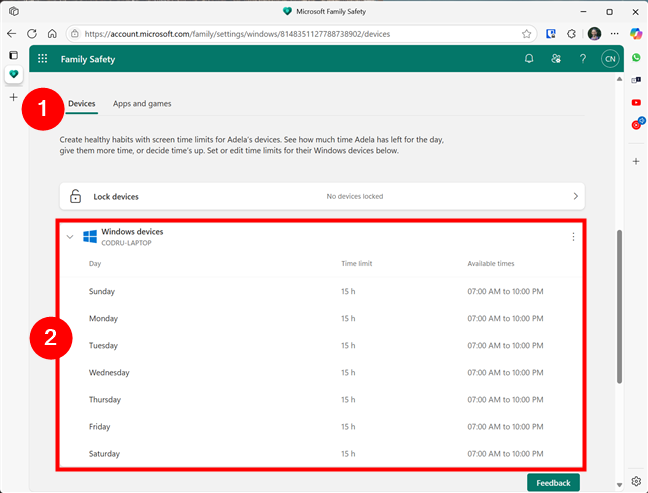
Task: Refresh the current page
Action: 32,33
